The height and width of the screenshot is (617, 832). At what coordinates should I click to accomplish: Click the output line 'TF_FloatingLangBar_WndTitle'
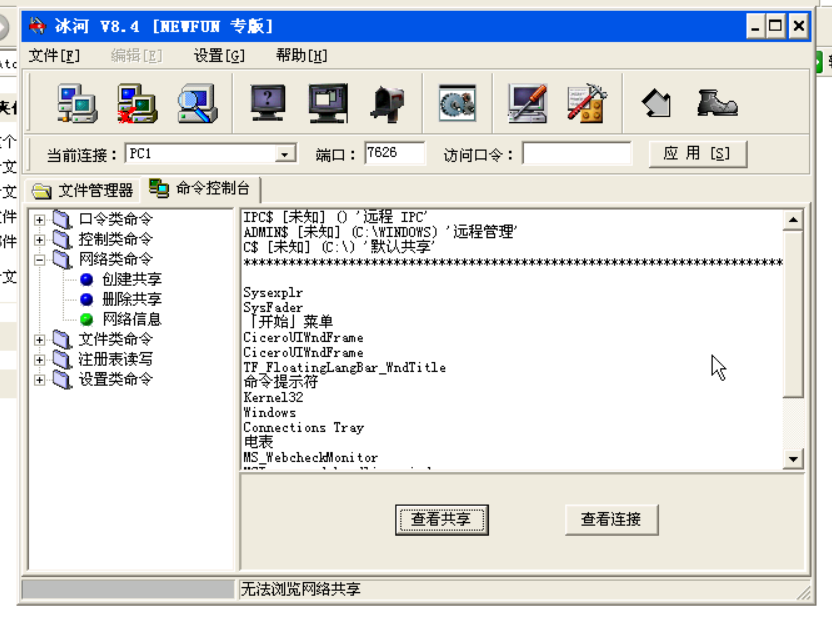(344, 367)
